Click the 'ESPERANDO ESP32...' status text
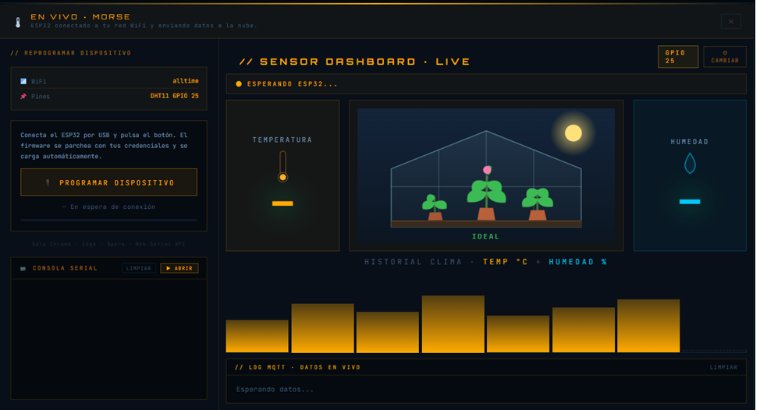The height and width of the screenshot is (410, 760). [x=292, y=84]
